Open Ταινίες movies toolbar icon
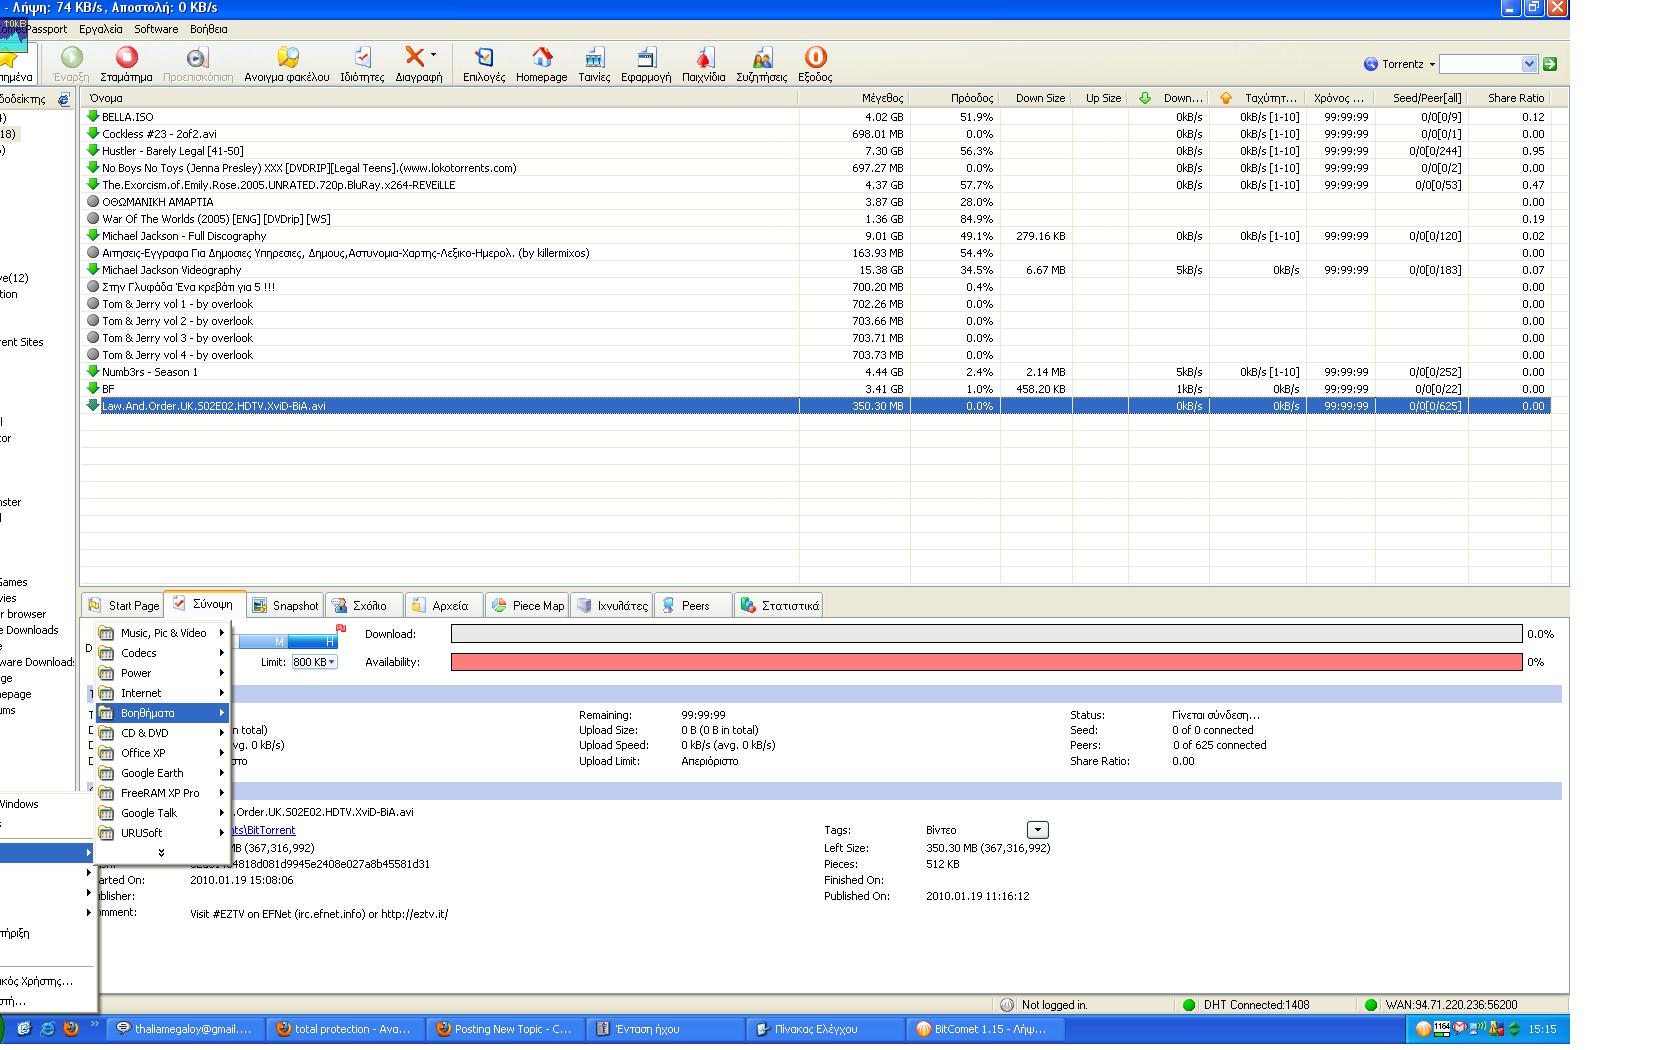The width and height of the screenshot is (1680, 1050). [594, 57]
